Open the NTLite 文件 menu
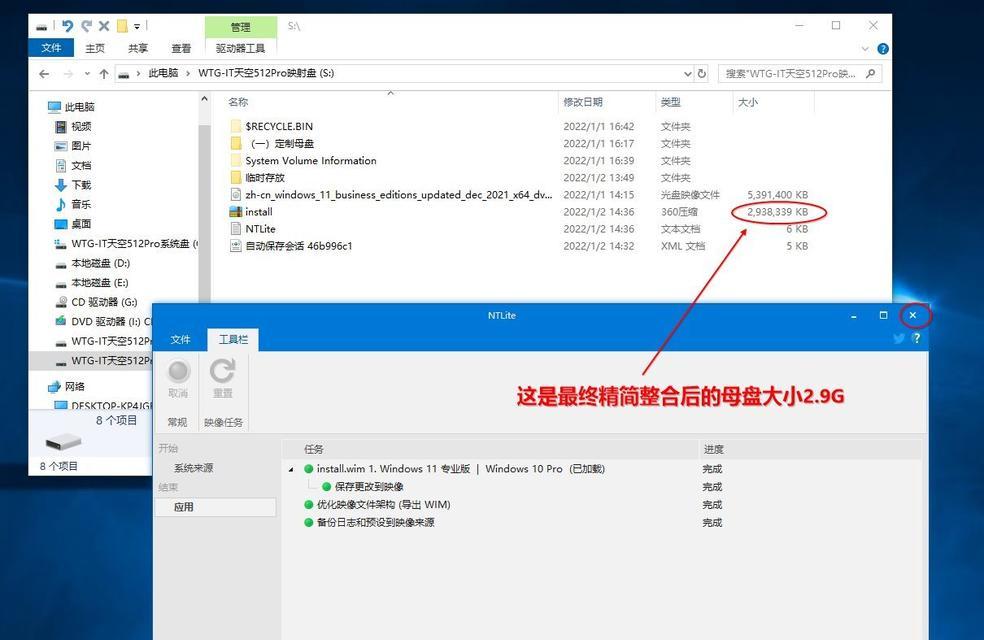Viewport: 984px width, 640px height. (x=180, y=339)
